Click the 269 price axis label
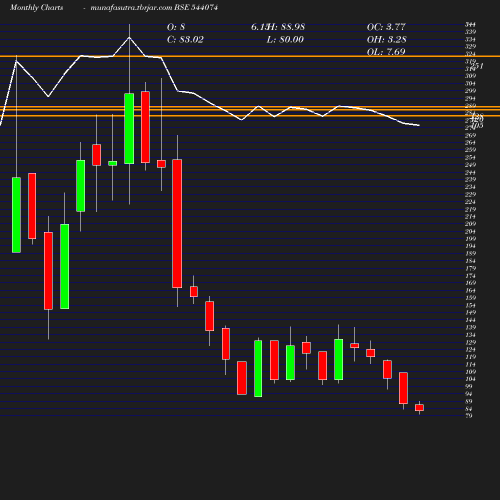The height and width of the screenshot is (500, 500). (x=470, y=135)
